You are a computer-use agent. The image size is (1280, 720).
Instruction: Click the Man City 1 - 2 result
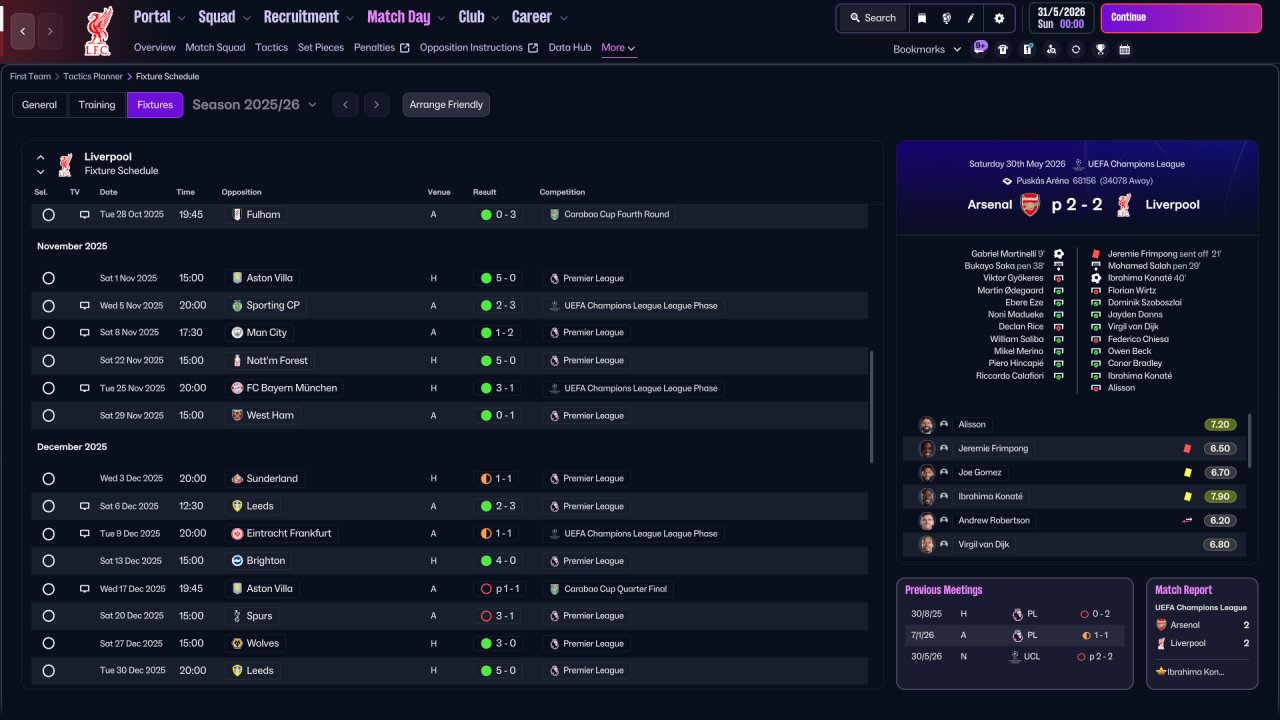tap(497, 333)
